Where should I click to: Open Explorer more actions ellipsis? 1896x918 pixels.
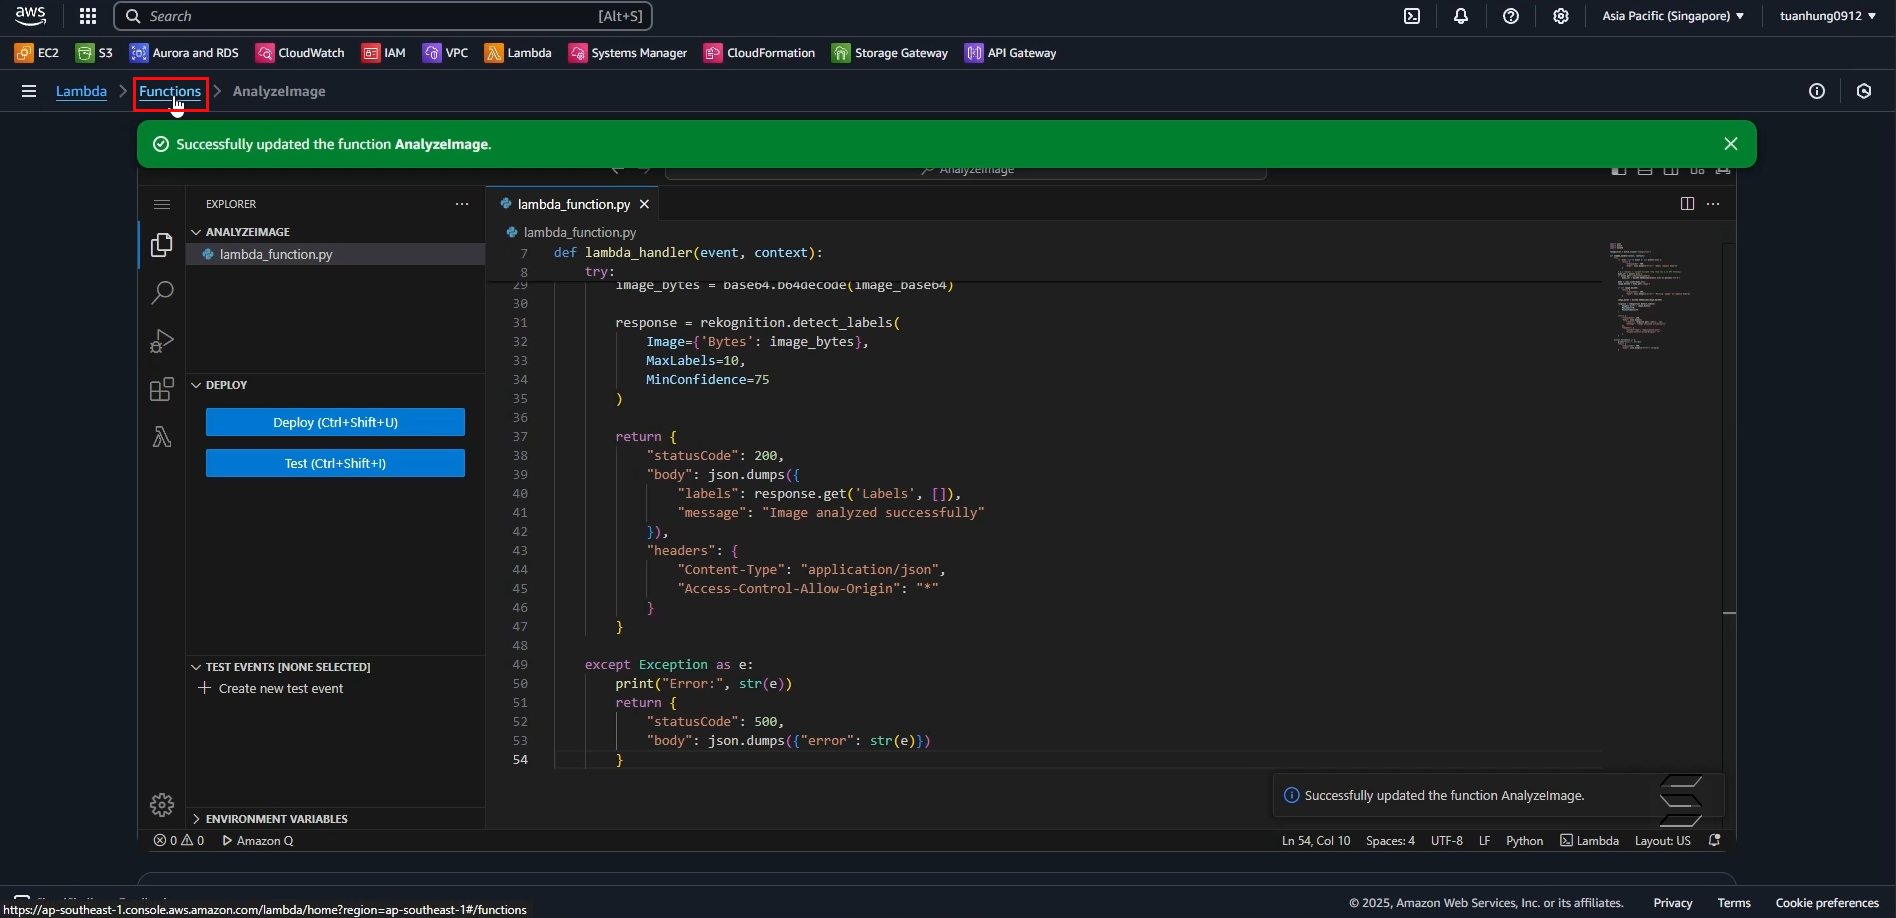coord(462,204)
